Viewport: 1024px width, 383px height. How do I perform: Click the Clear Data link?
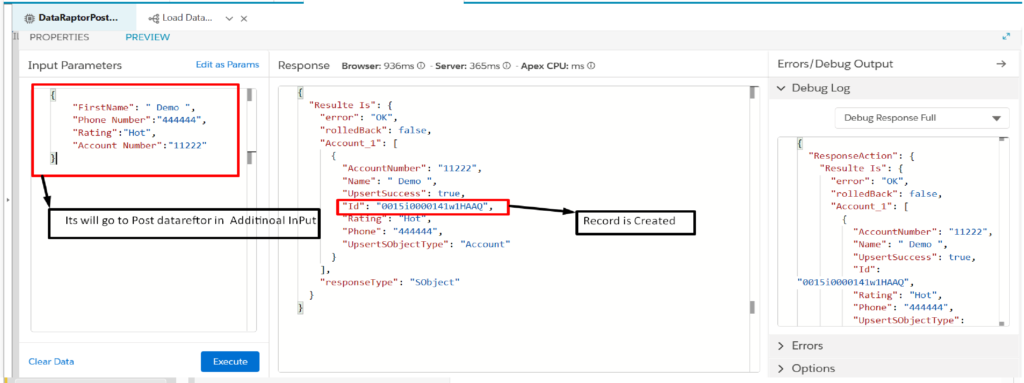click(x=51, y=361)
